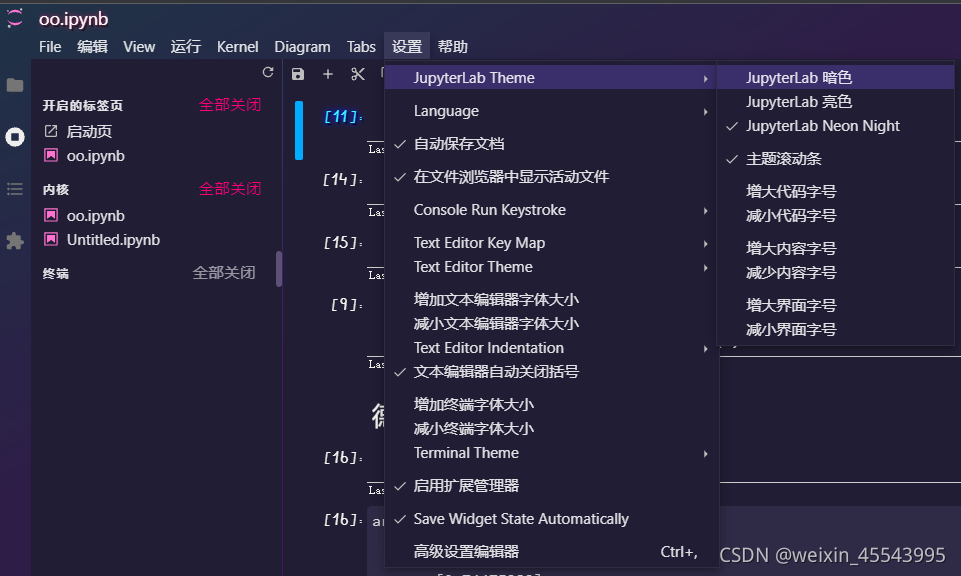This screenshot has height=576, width=961.
Task: Click 减小代码字号
Action: [x=835, y=216]
